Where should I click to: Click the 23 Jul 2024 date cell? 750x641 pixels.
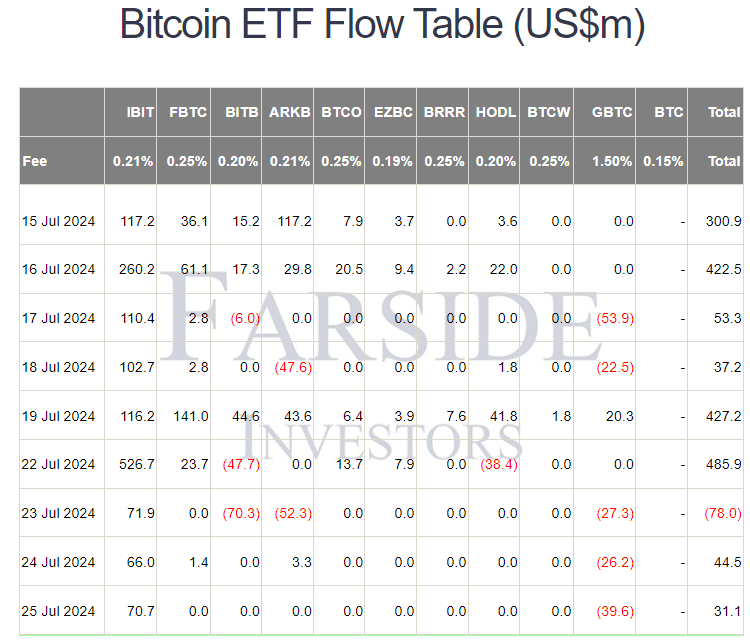(x=59, y=513)
